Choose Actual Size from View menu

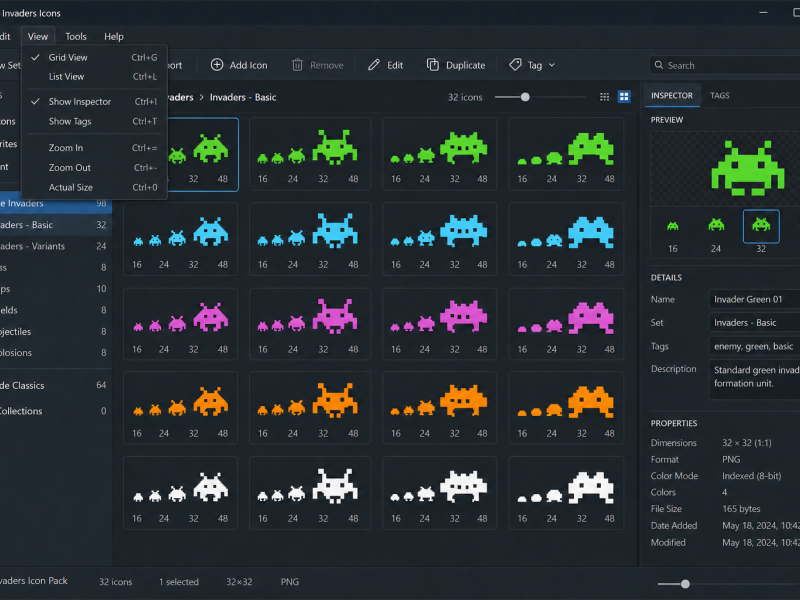[95, 187]
